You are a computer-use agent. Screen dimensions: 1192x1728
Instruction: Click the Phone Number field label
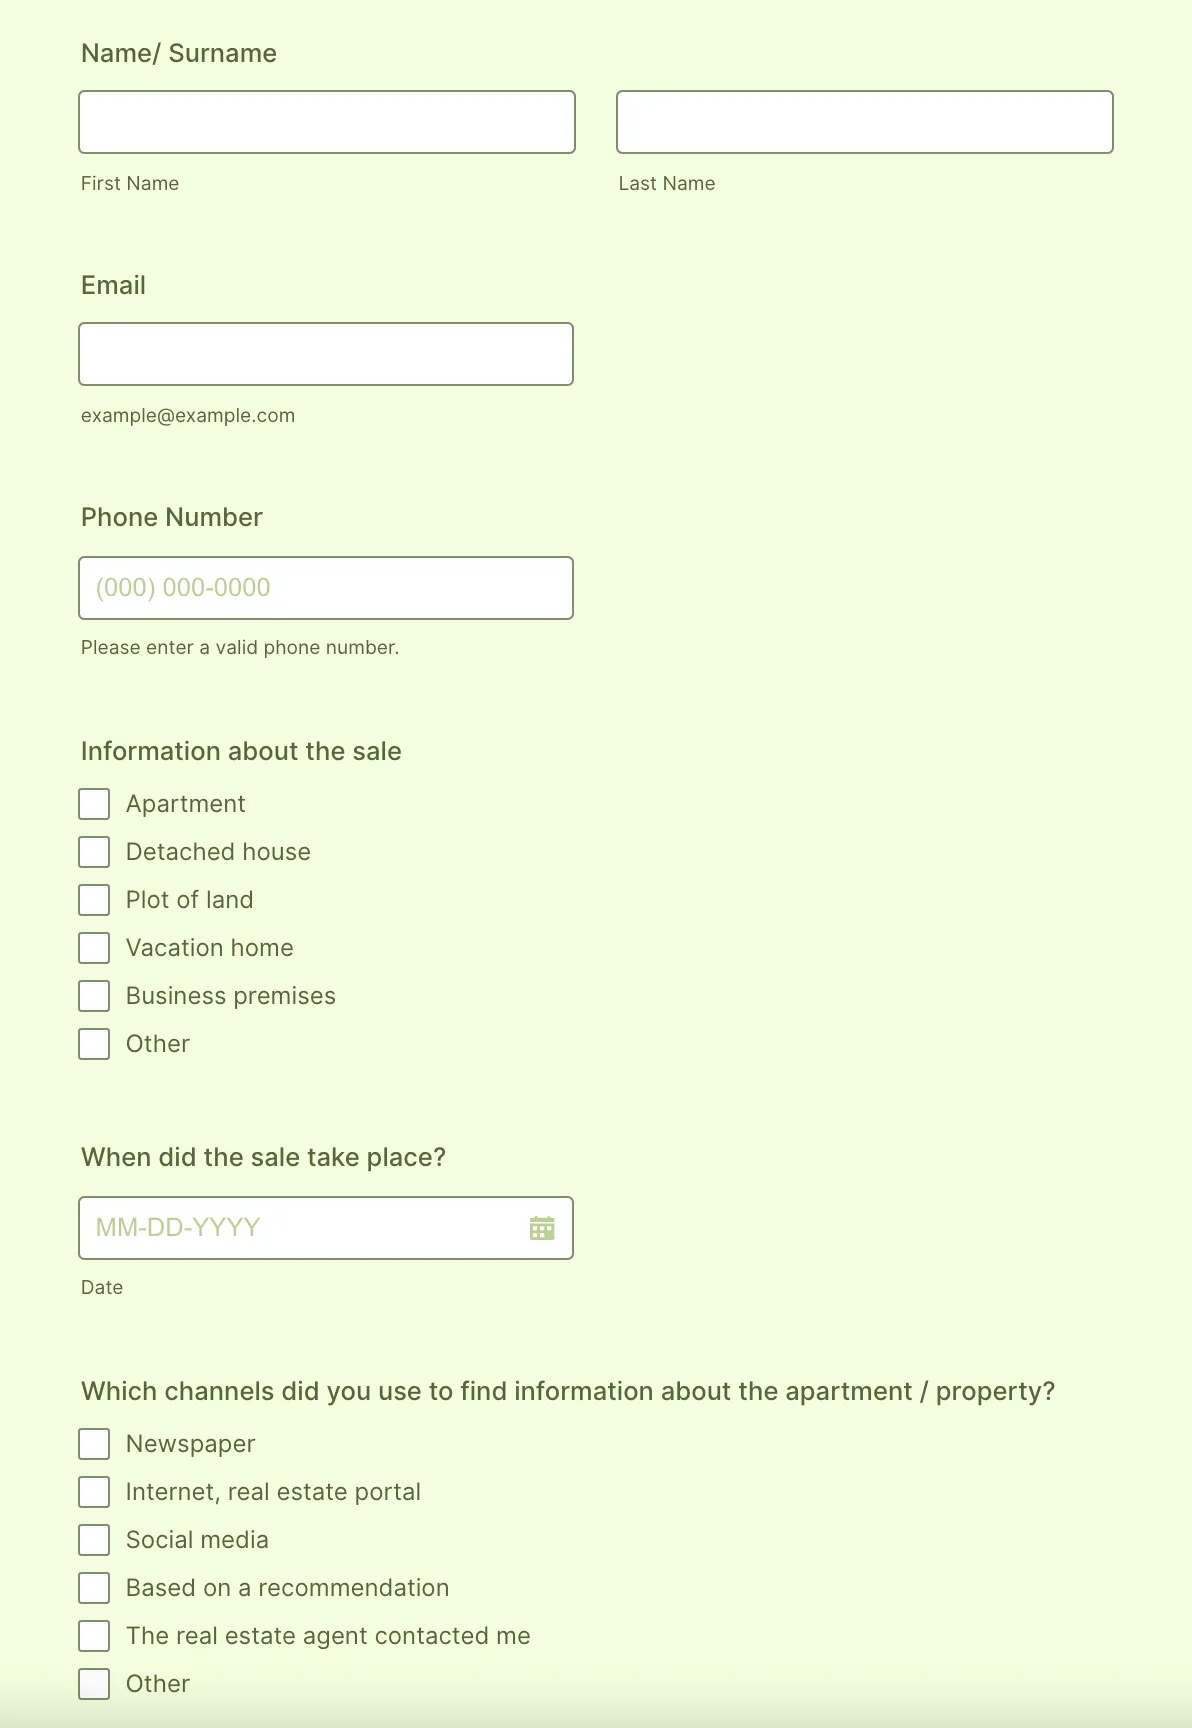pyautogui.click(x=171, y=518)
